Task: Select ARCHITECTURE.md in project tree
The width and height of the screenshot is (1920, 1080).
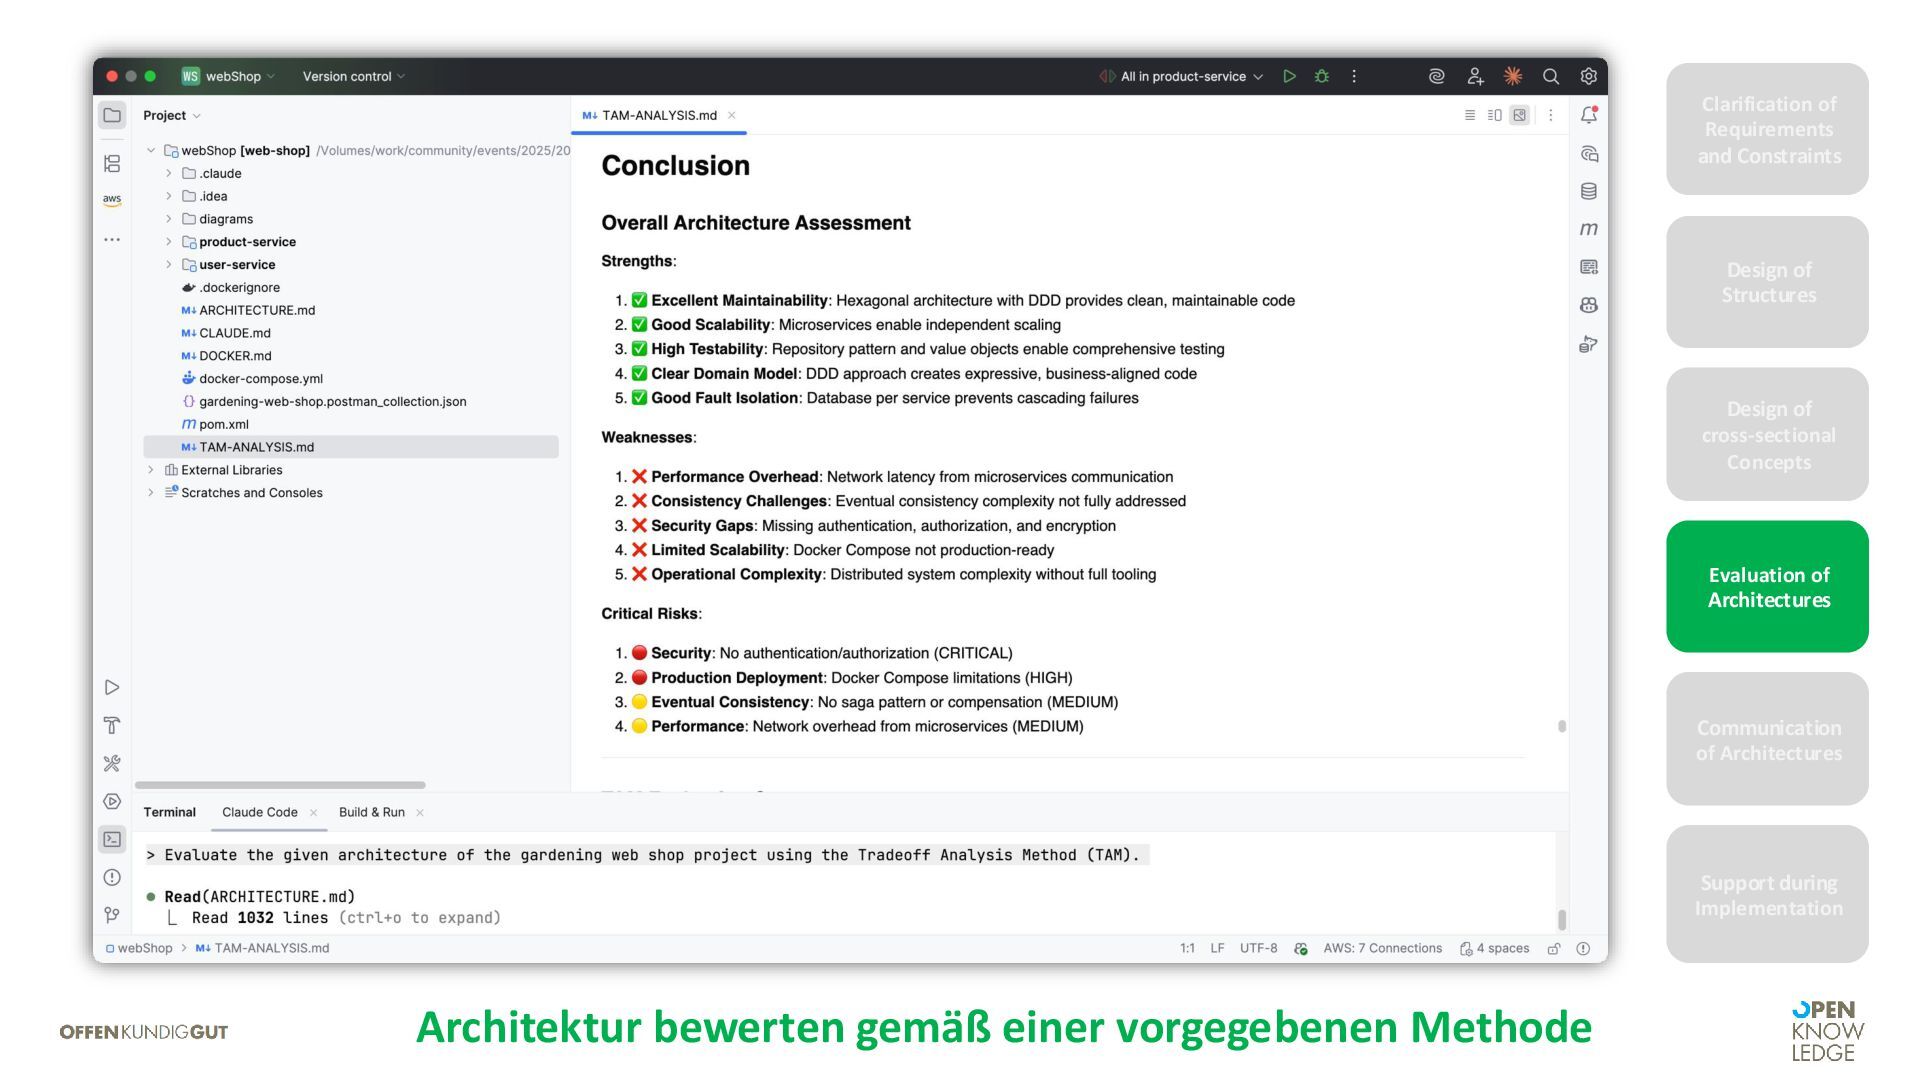Action: 256,310
